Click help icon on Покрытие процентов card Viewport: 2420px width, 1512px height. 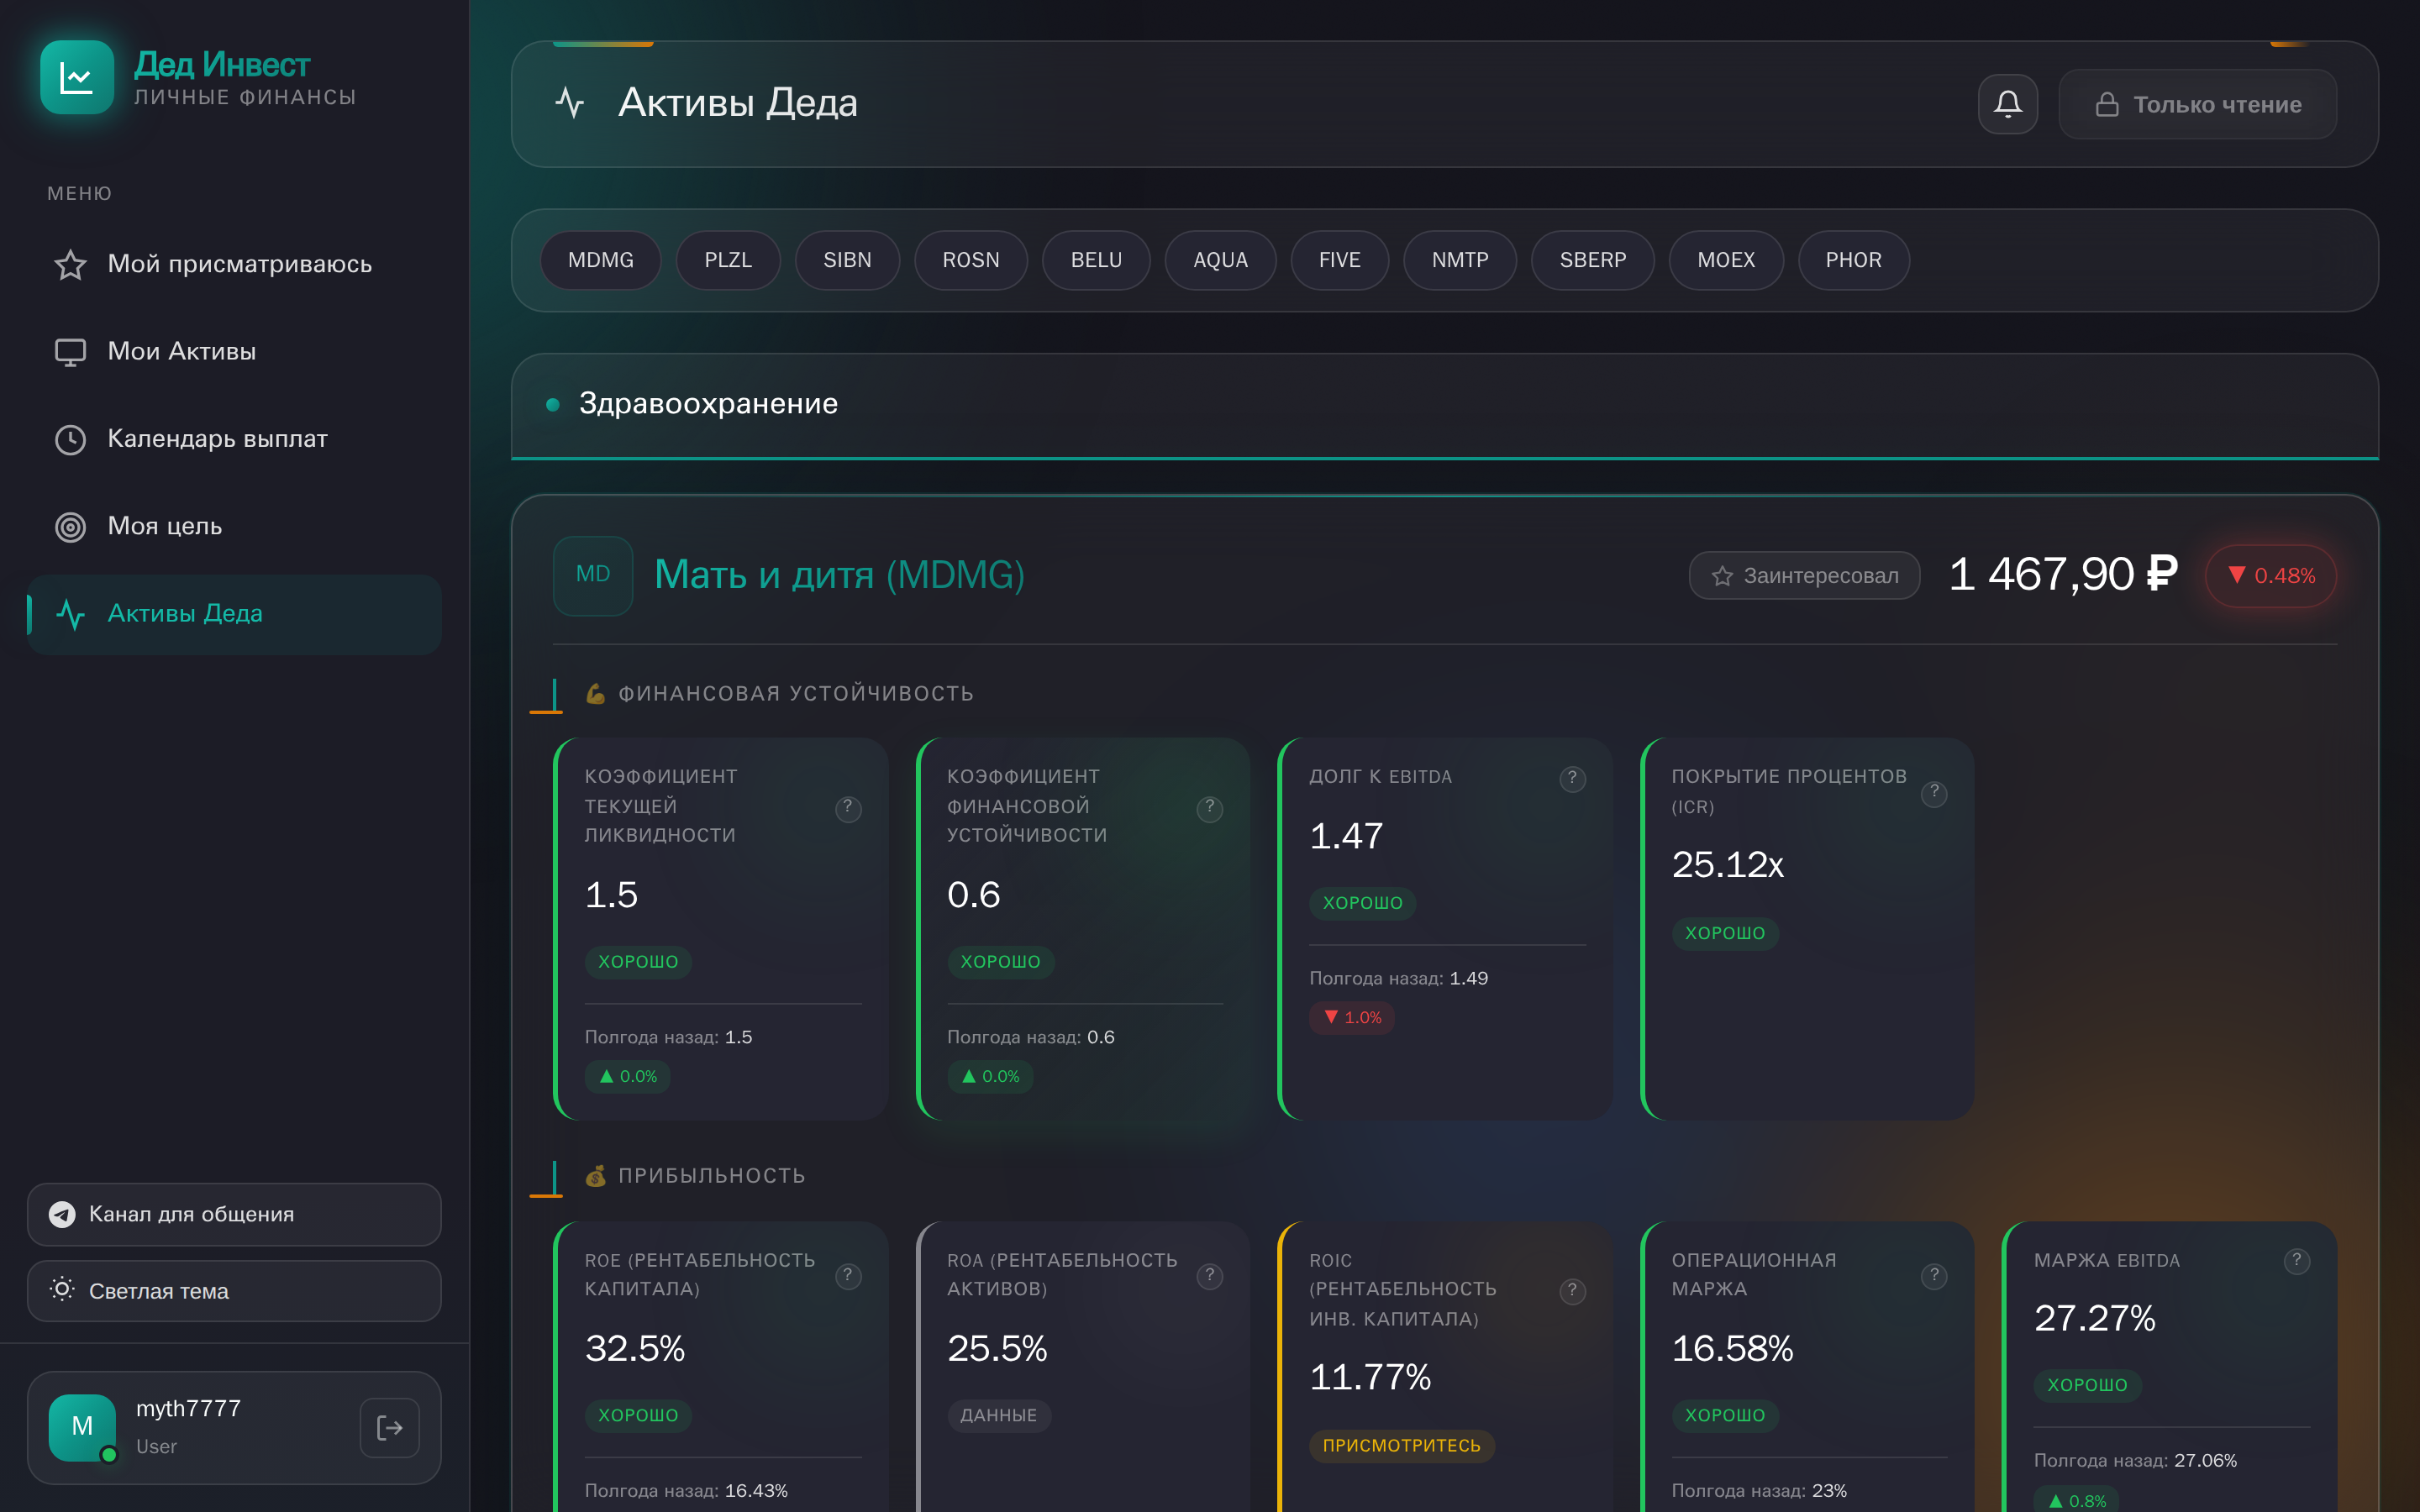(x=1934, y=792)
